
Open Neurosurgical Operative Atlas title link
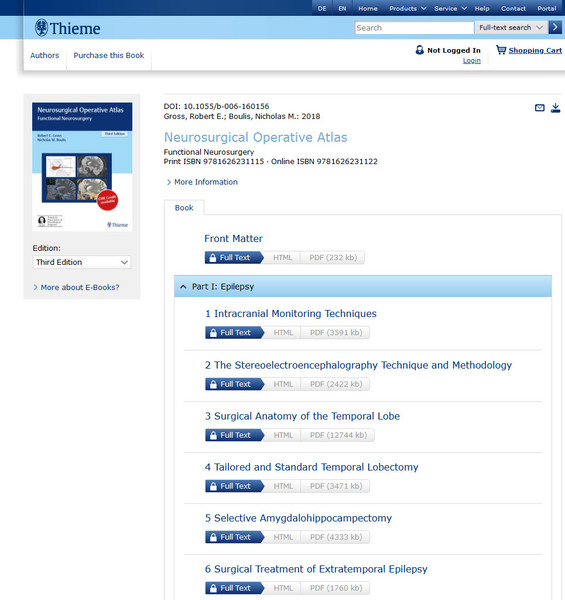pos(256,137)
